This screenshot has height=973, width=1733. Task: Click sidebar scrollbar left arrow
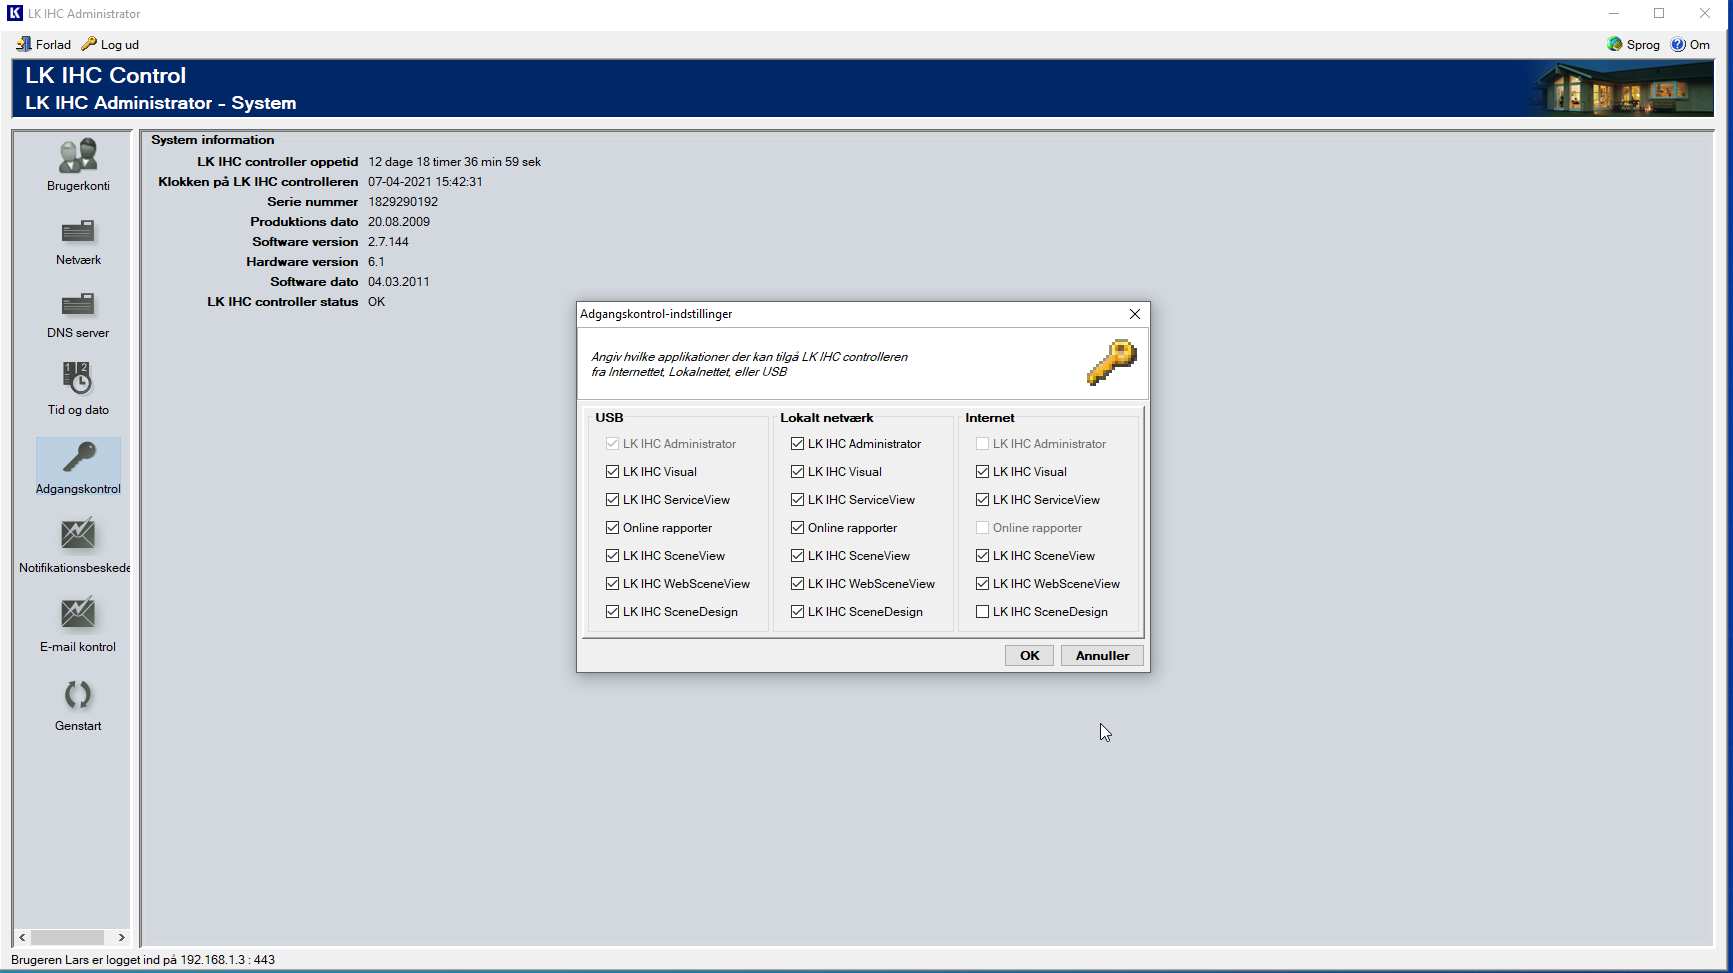point(22,938)
